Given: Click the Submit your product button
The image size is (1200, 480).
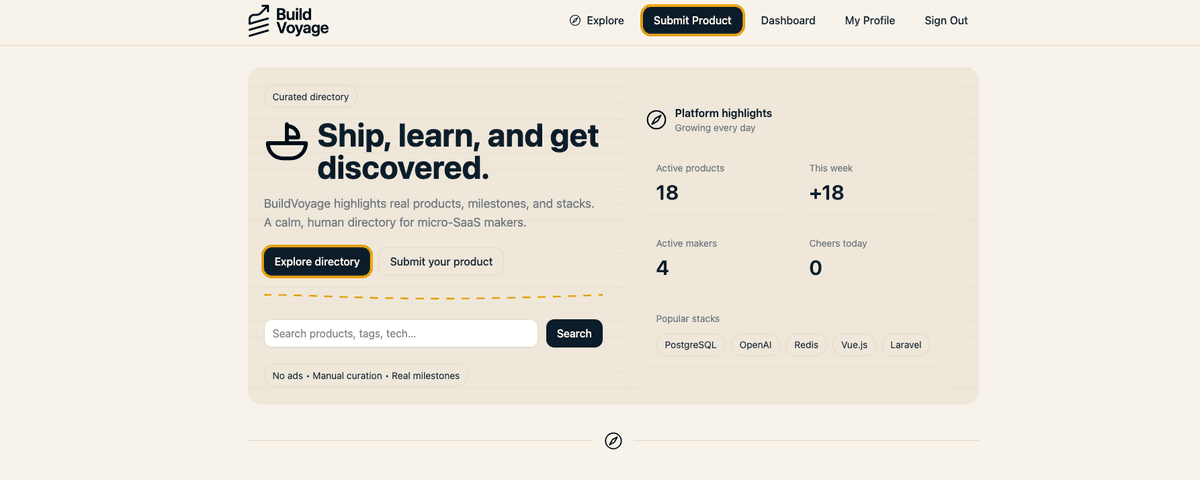Looking at the screenshot, I should tap(441, 262).
